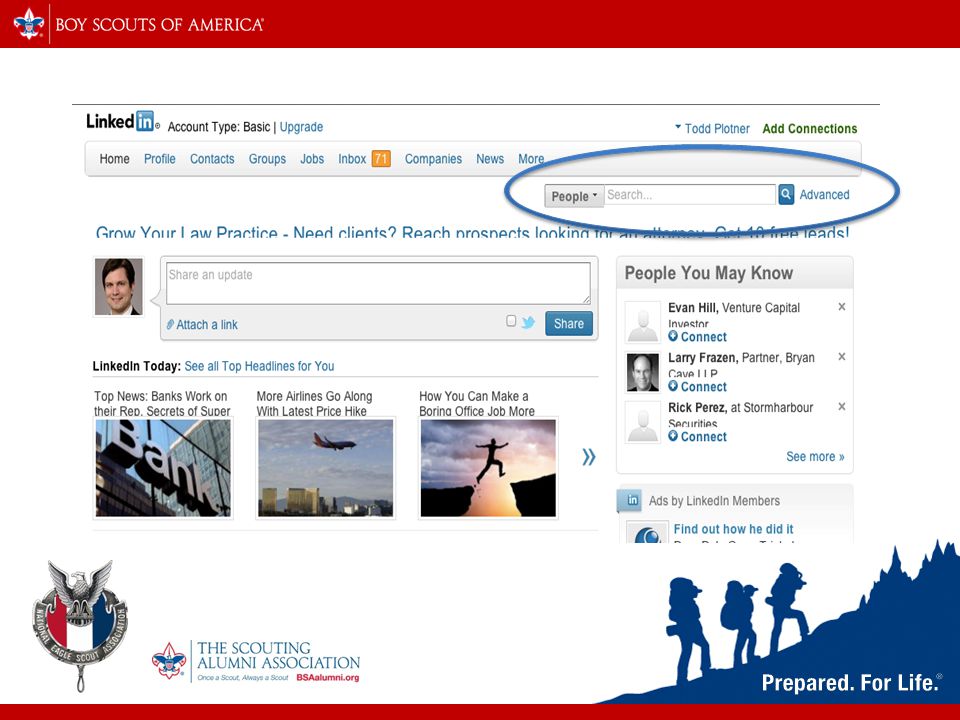
Task: Open the Inbox menu
Action: click(x=352, y=159)
